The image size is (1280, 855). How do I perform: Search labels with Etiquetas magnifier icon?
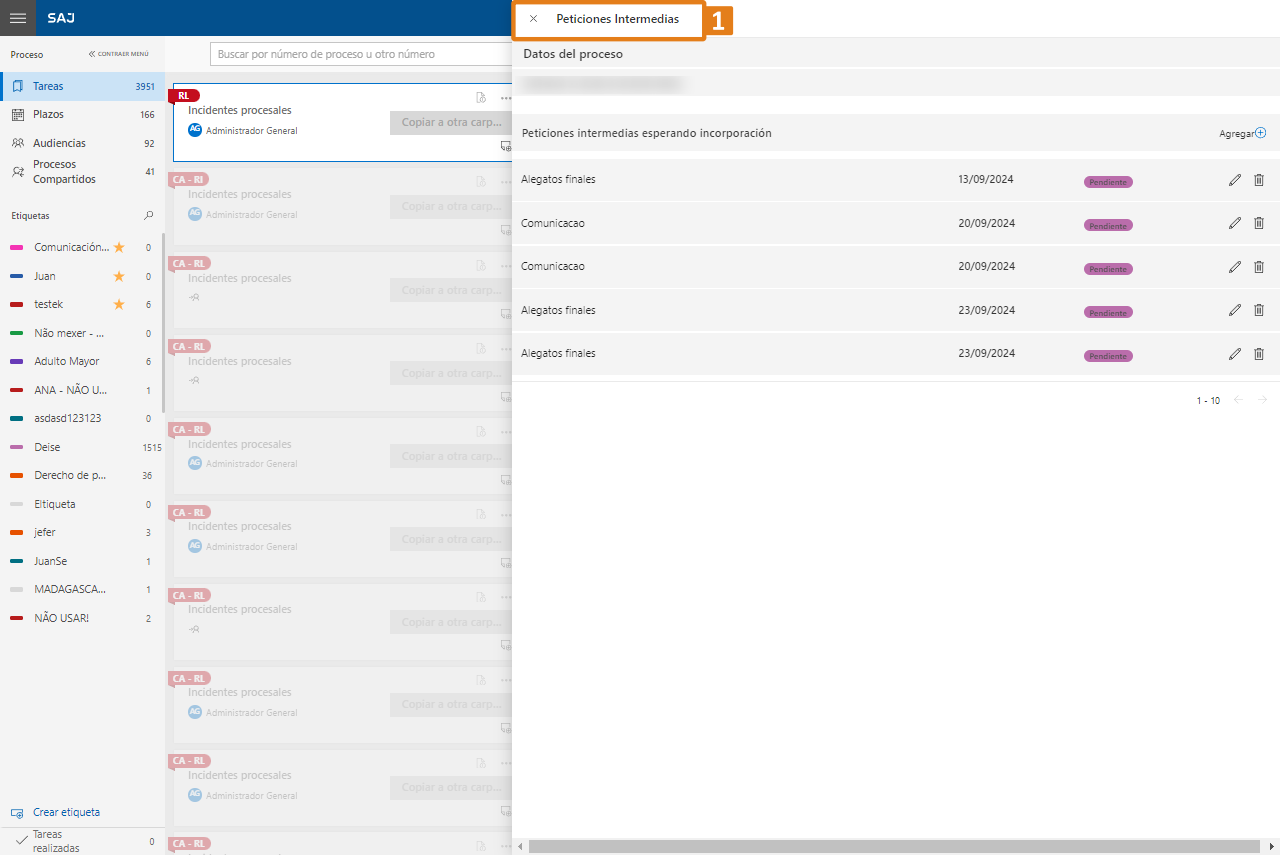(149, 215)
